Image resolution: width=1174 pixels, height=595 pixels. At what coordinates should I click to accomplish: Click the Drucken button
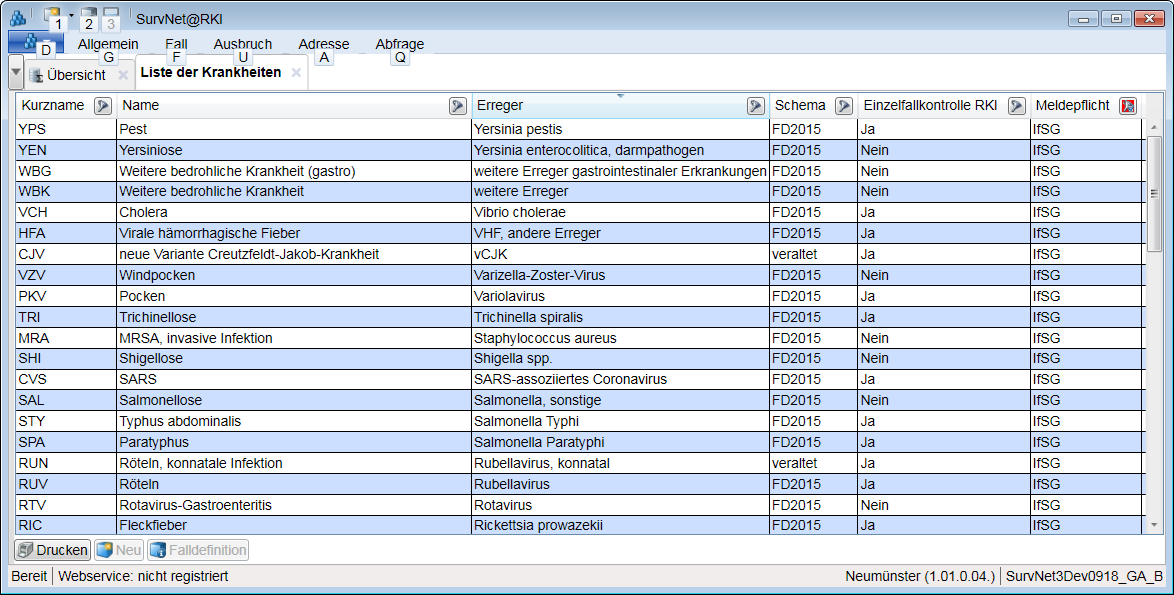(x=52, y=550)
